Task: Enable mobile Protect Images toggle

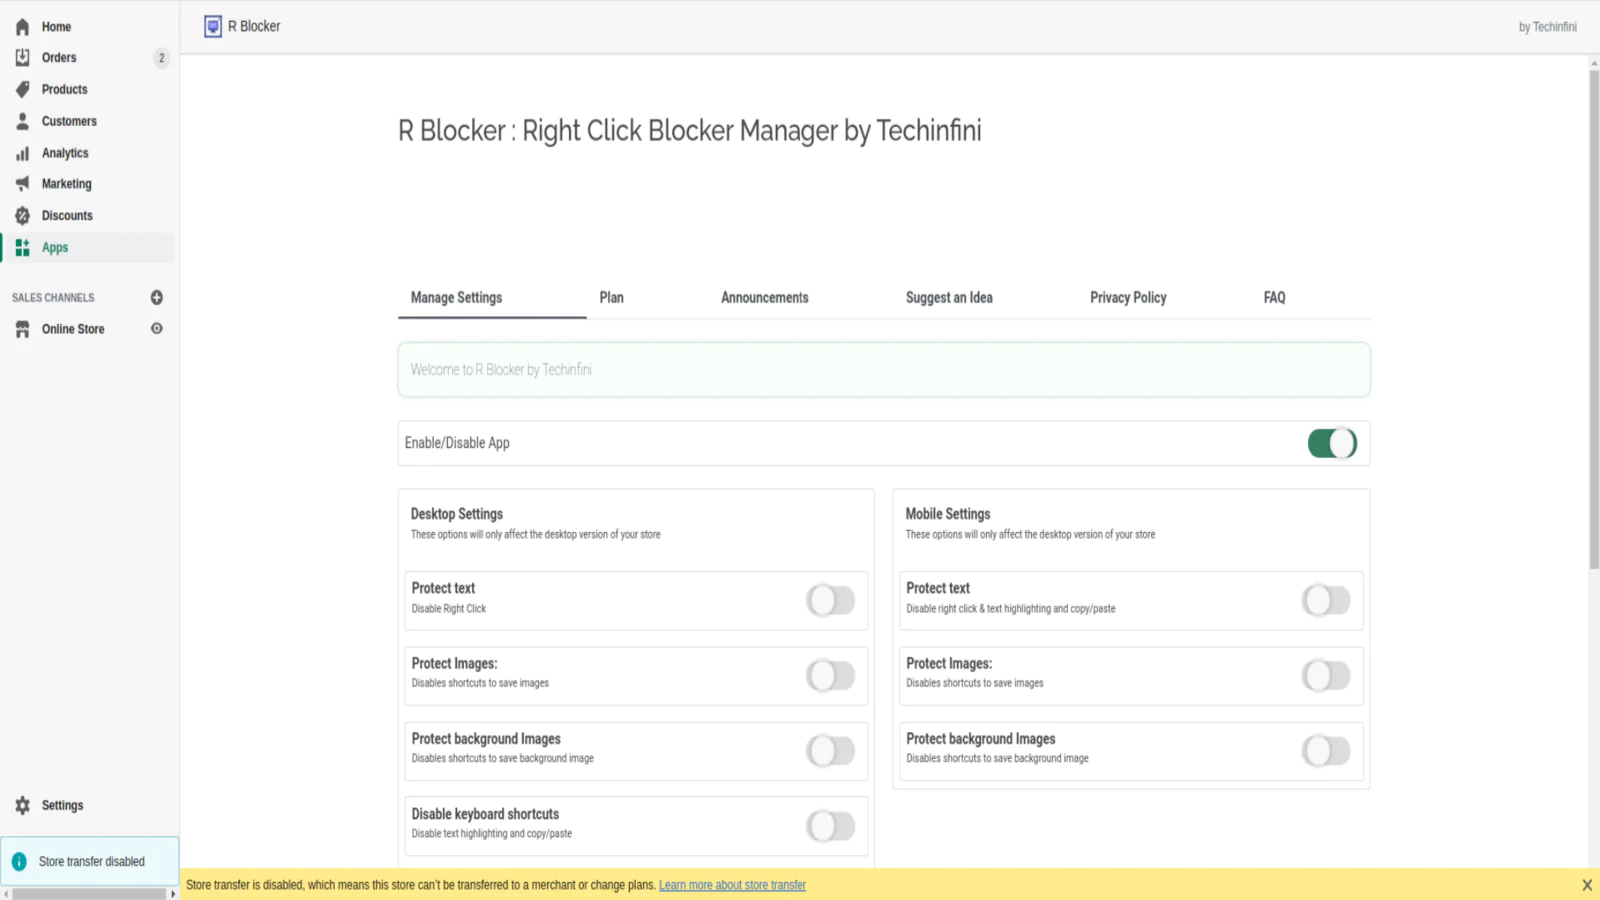Action: click(x=1326, y=676)
